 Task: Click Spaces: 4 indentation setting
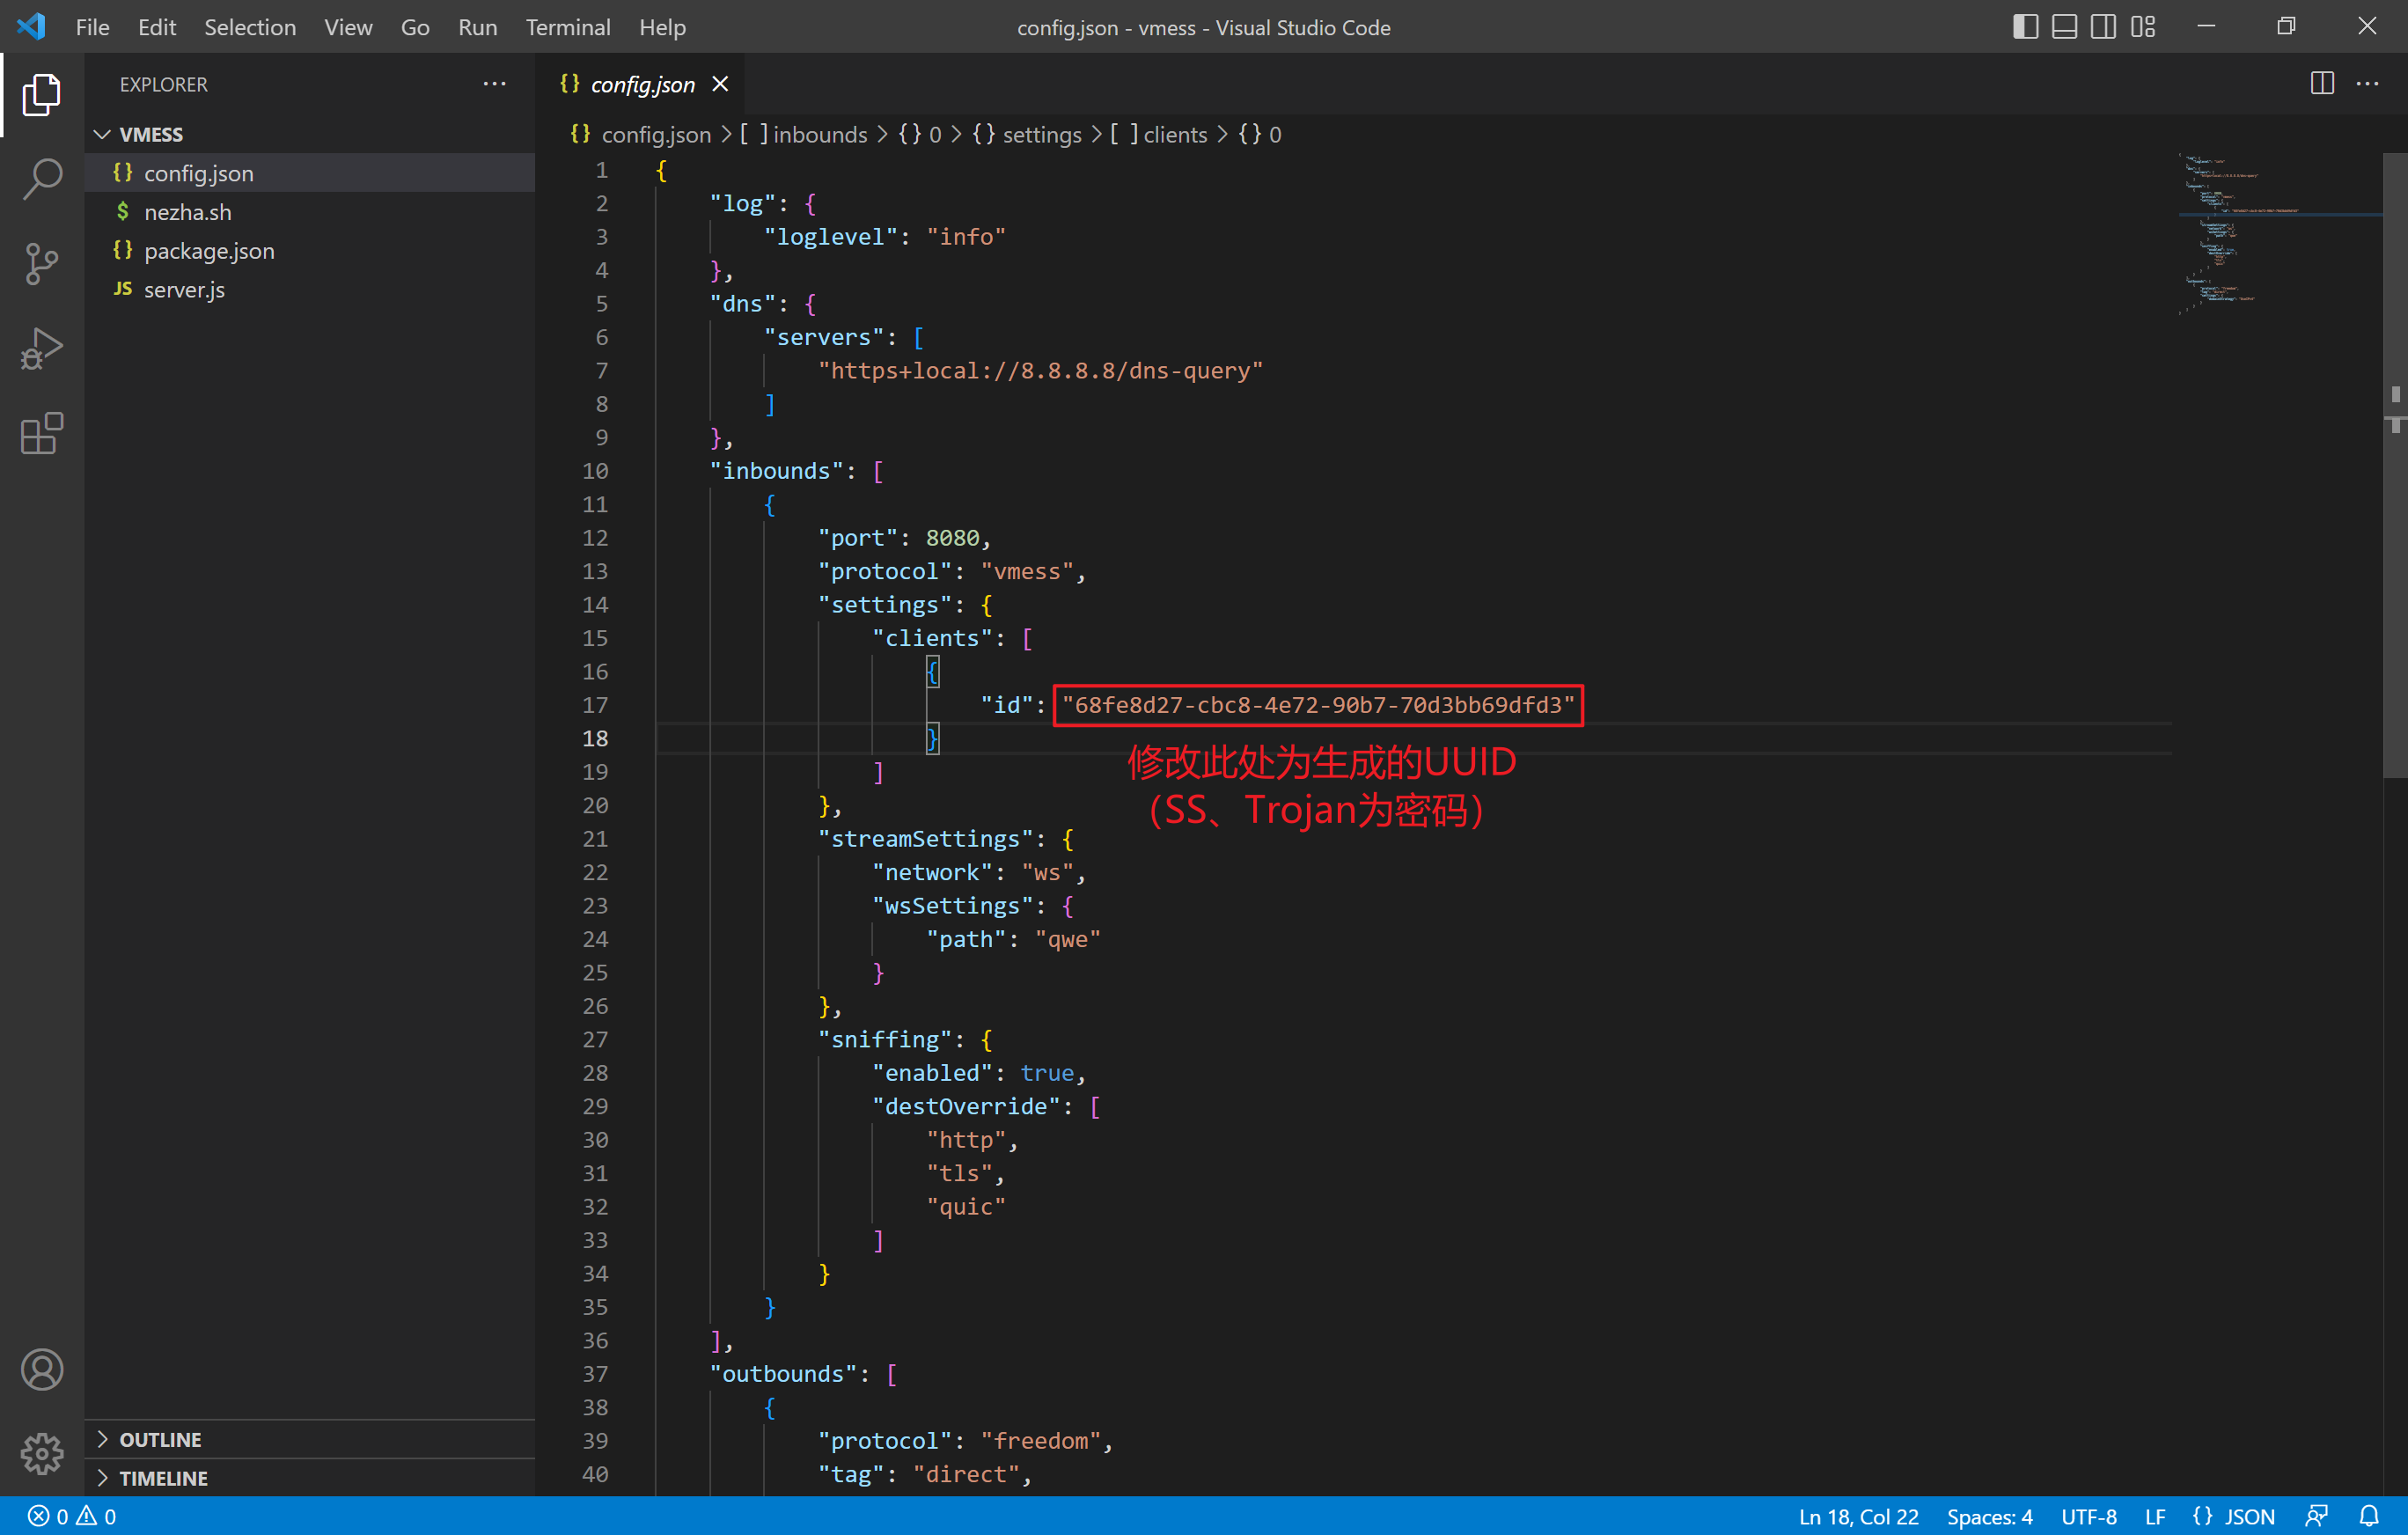point(1989,1516)
